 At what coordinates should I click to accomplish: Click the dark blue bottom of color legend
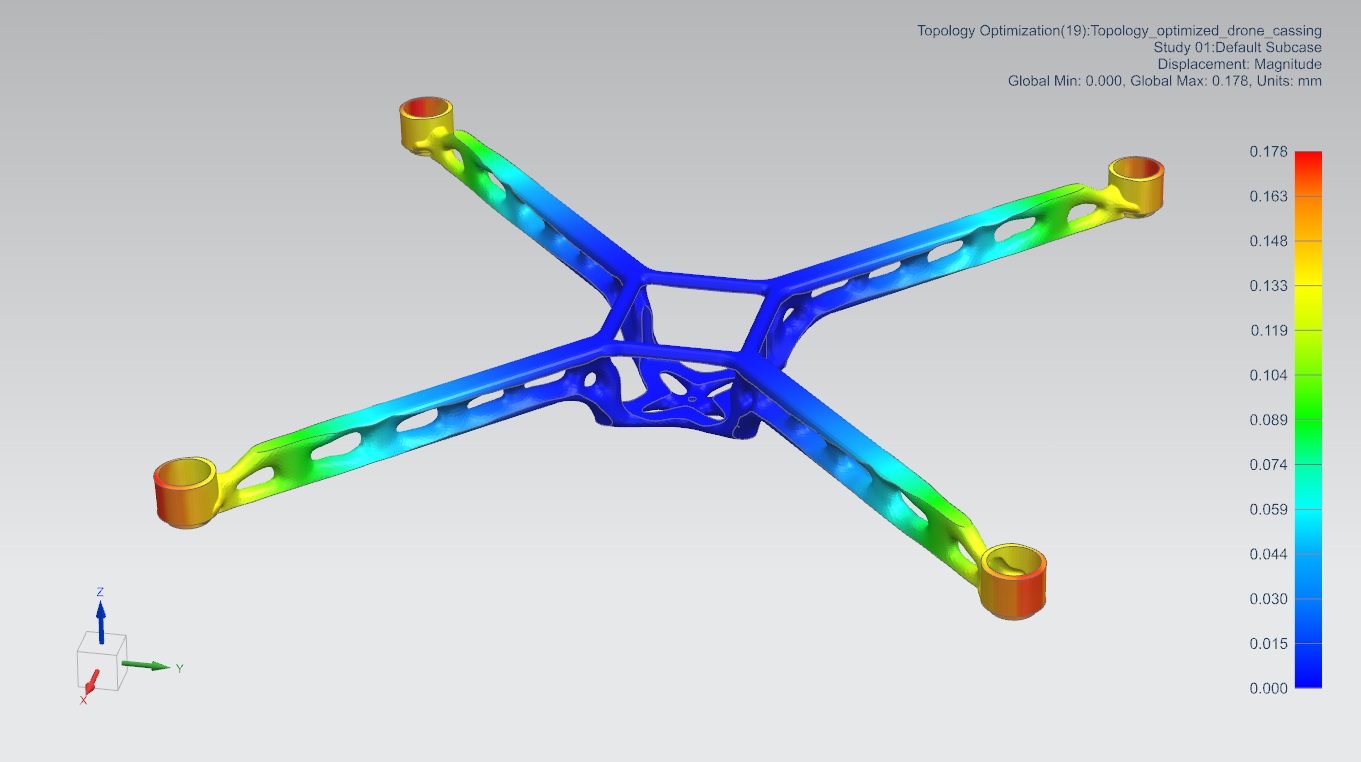tap(1307, 675)
